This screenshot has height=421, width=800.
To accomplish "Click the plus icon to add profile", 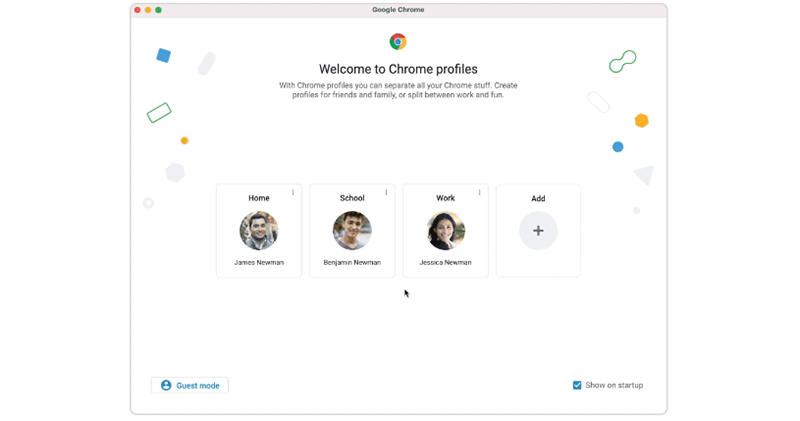I will point(538,231).
